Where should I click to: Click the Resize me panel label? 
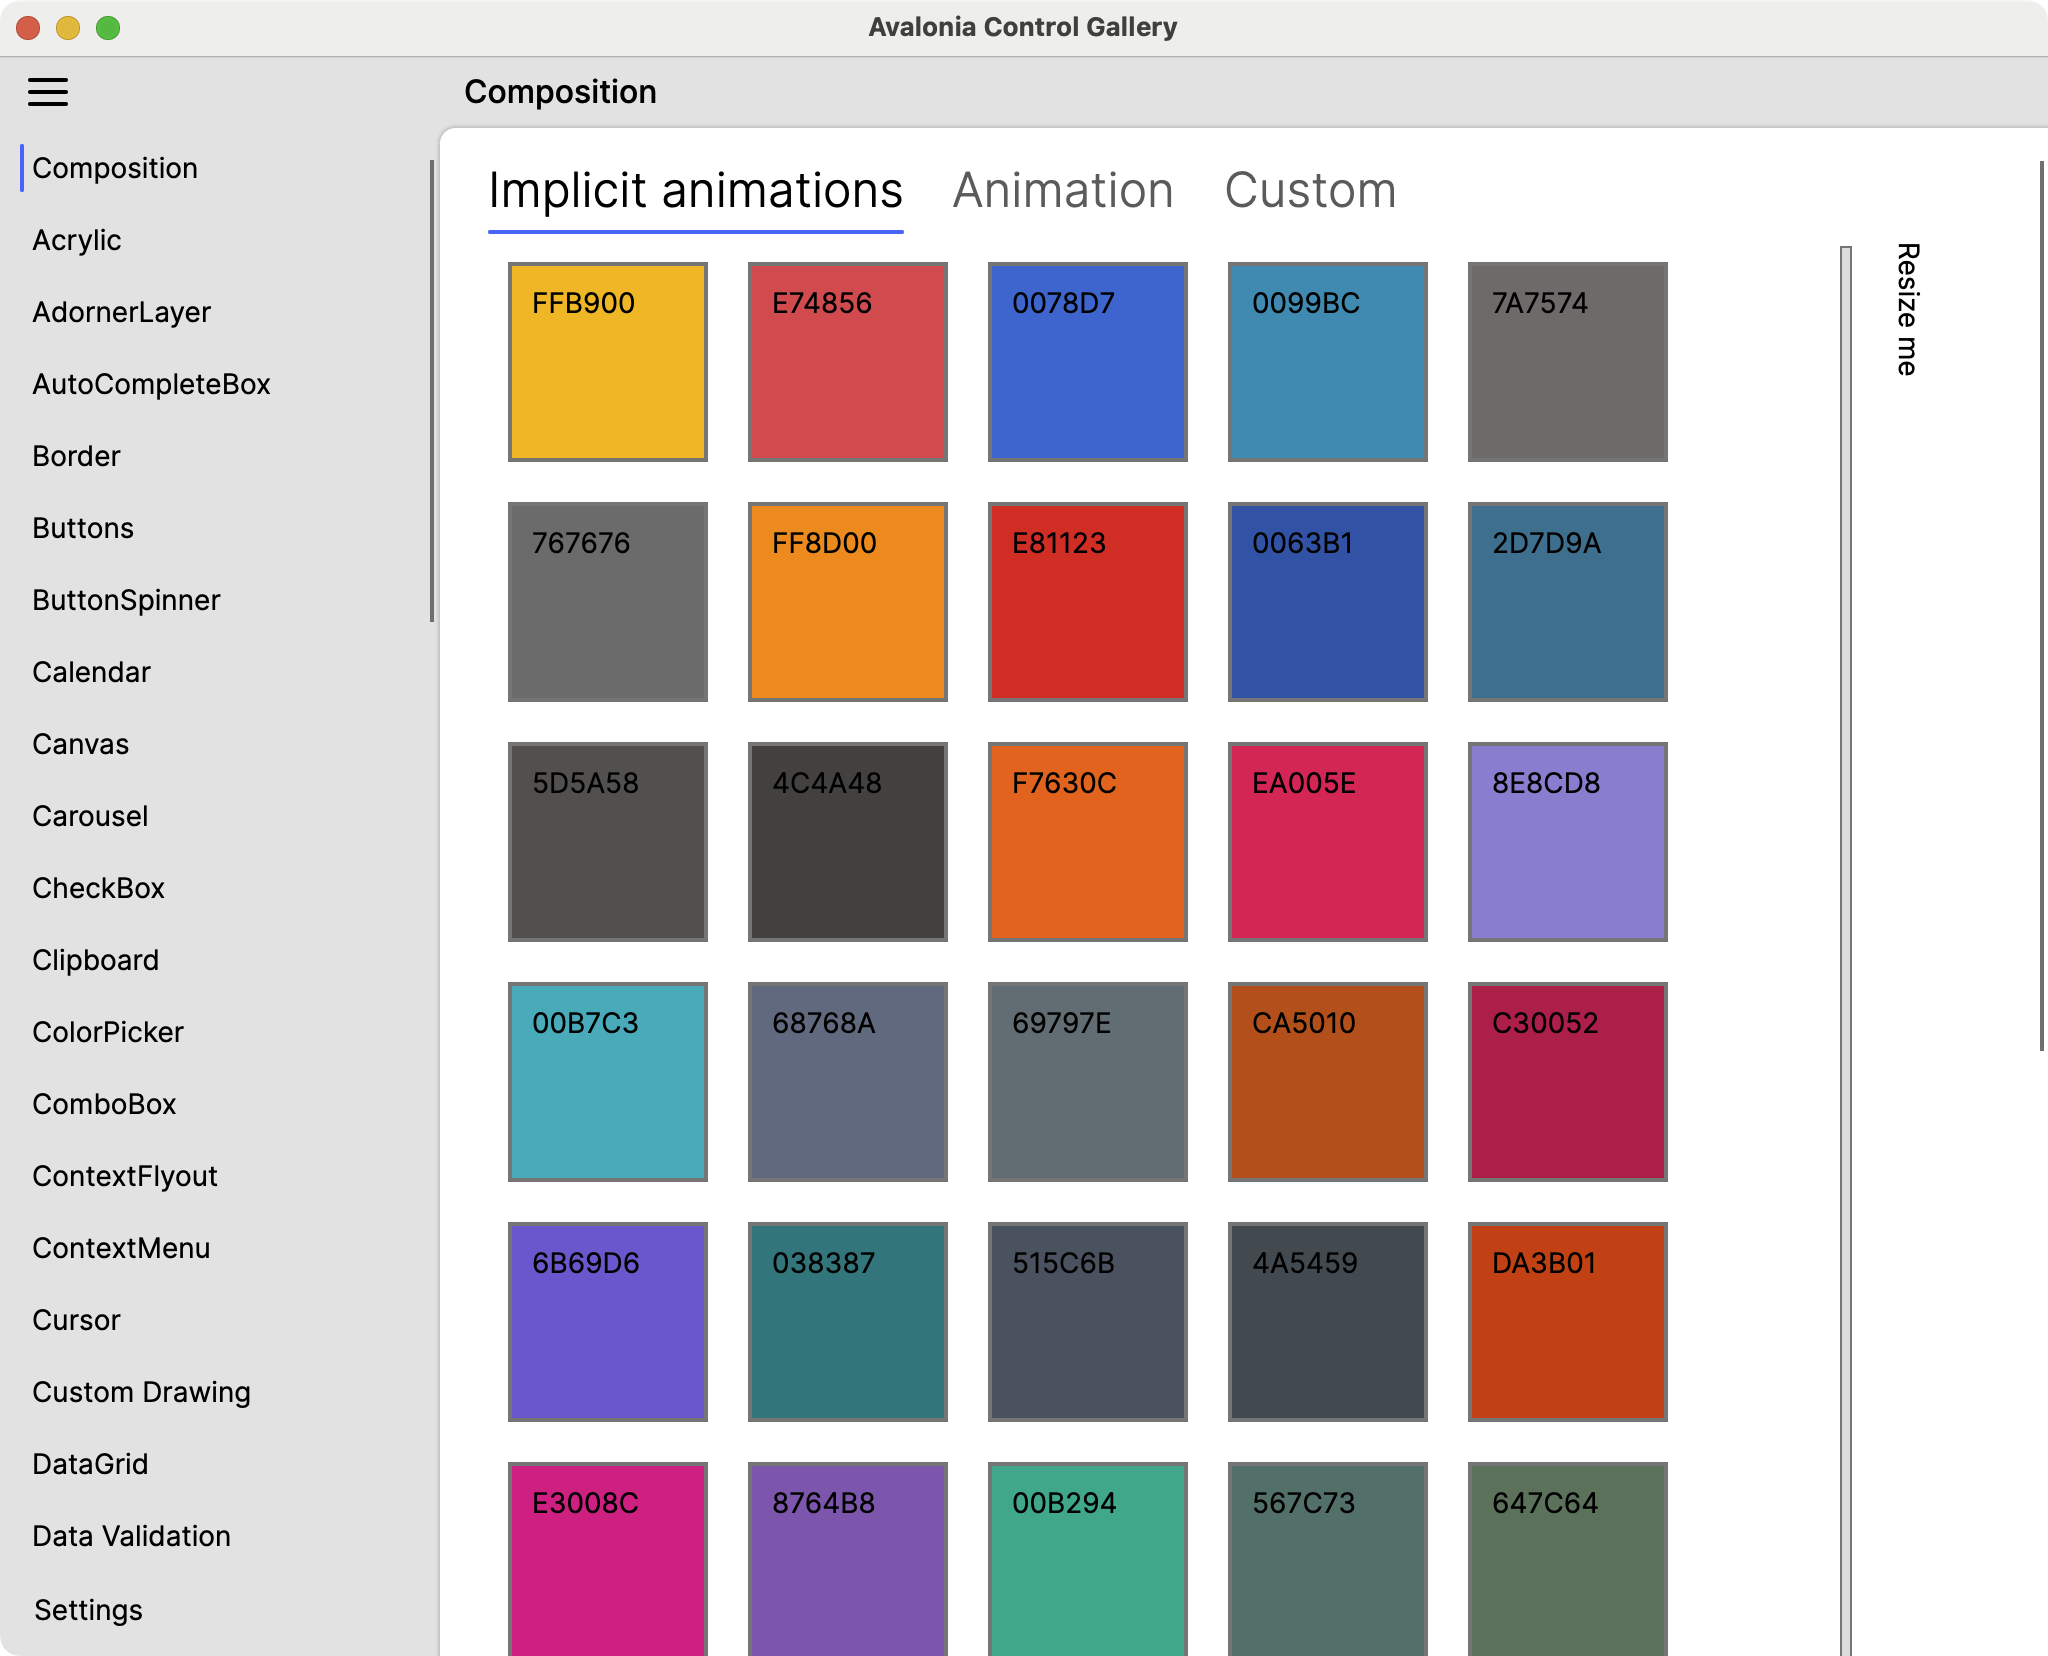(1907, 309)
